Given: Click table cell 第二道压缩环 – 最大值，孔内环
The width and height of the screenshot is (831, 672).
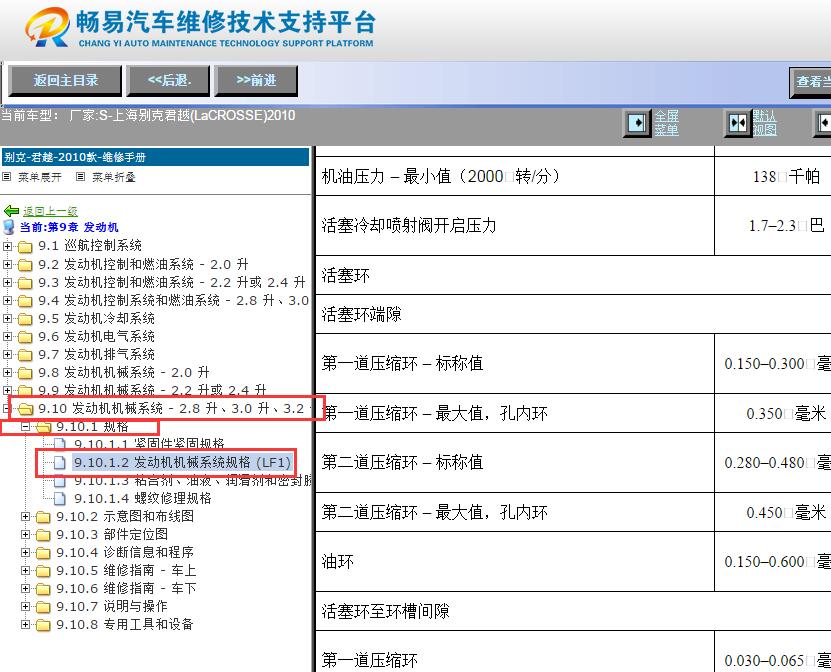Looking at the screenshot, I should click(515, 512).
